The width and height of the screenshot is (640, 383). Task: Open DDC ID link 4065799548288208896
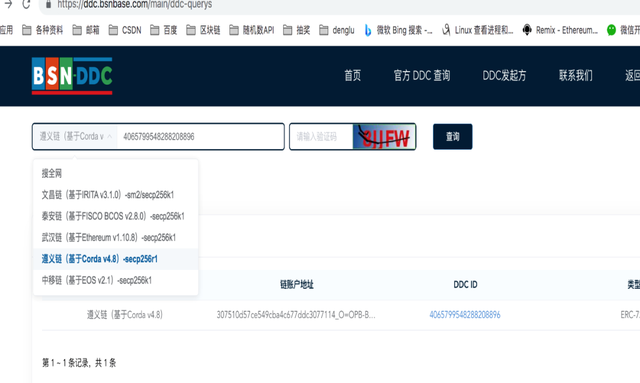[x=465, y=315]
